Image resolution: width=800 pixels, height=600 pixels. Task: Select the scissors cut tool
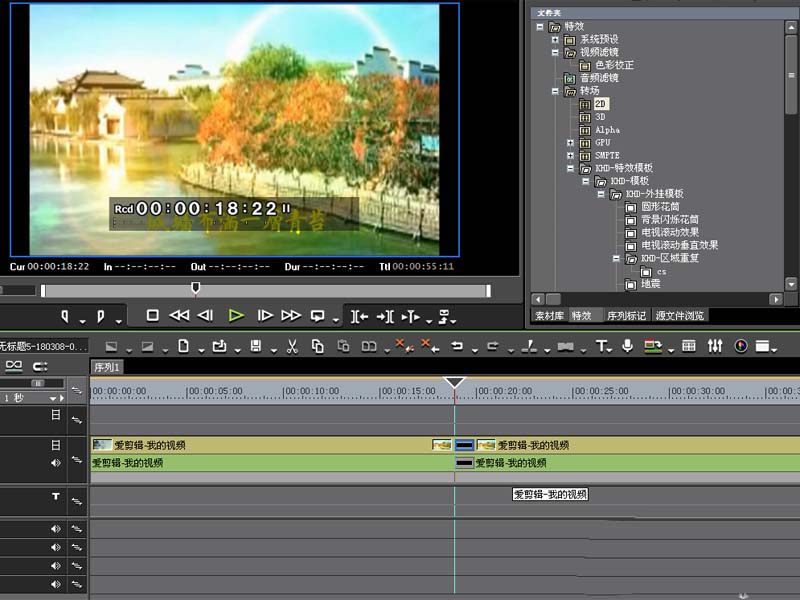coord(292,347)
